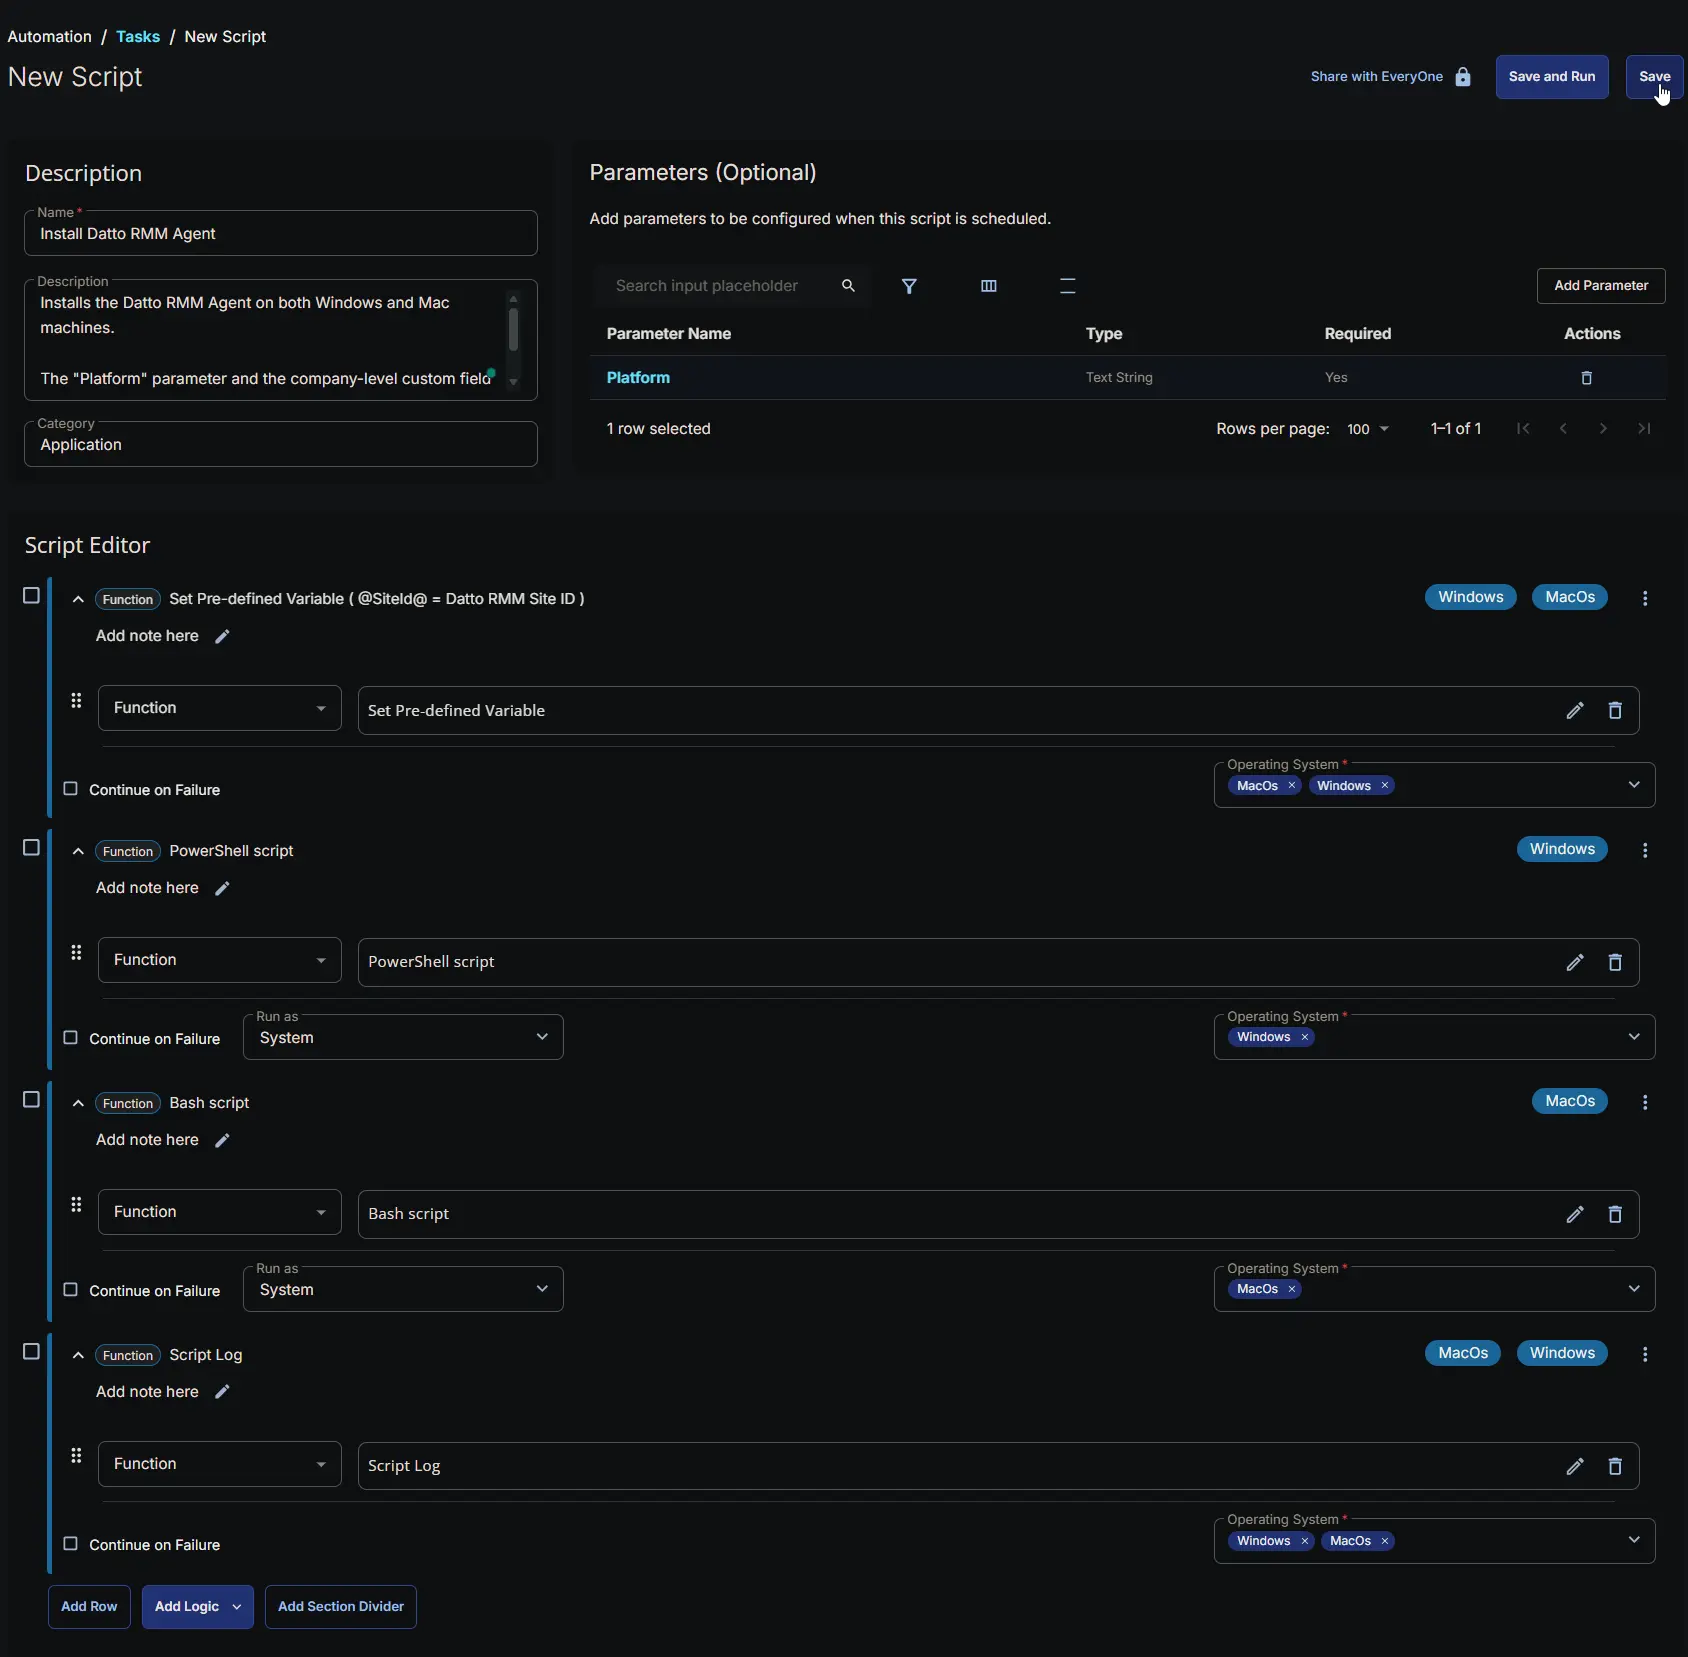Delete the Bash script row
The width and height of the screenshot is (1688, 1657).
point(1614,1214)
